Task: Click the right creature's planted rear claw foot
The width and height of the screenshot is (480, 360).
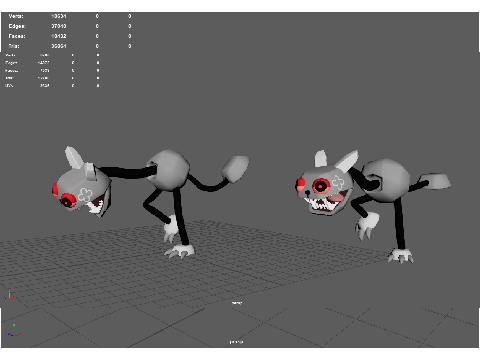Action: [401, 256]
